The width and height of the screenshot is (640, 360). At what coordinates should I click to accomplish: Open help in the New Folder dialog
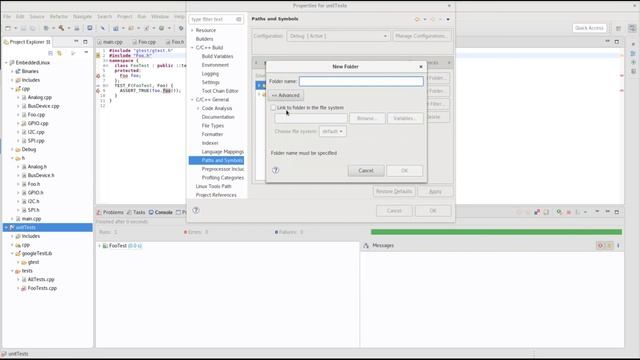click(x=276, y=170)
